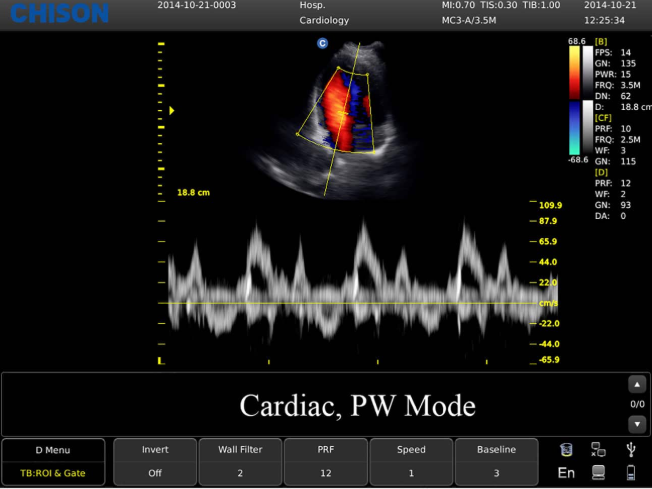Select TB:ROI & Gate option

click(x=55, y=472)
